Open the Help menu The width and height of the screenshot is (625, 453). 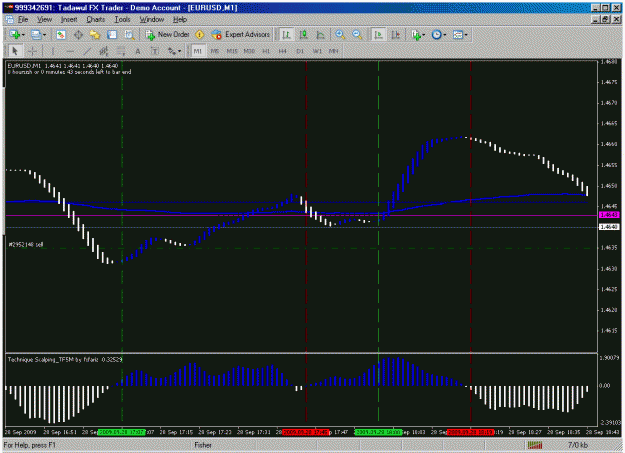[180, 19]
